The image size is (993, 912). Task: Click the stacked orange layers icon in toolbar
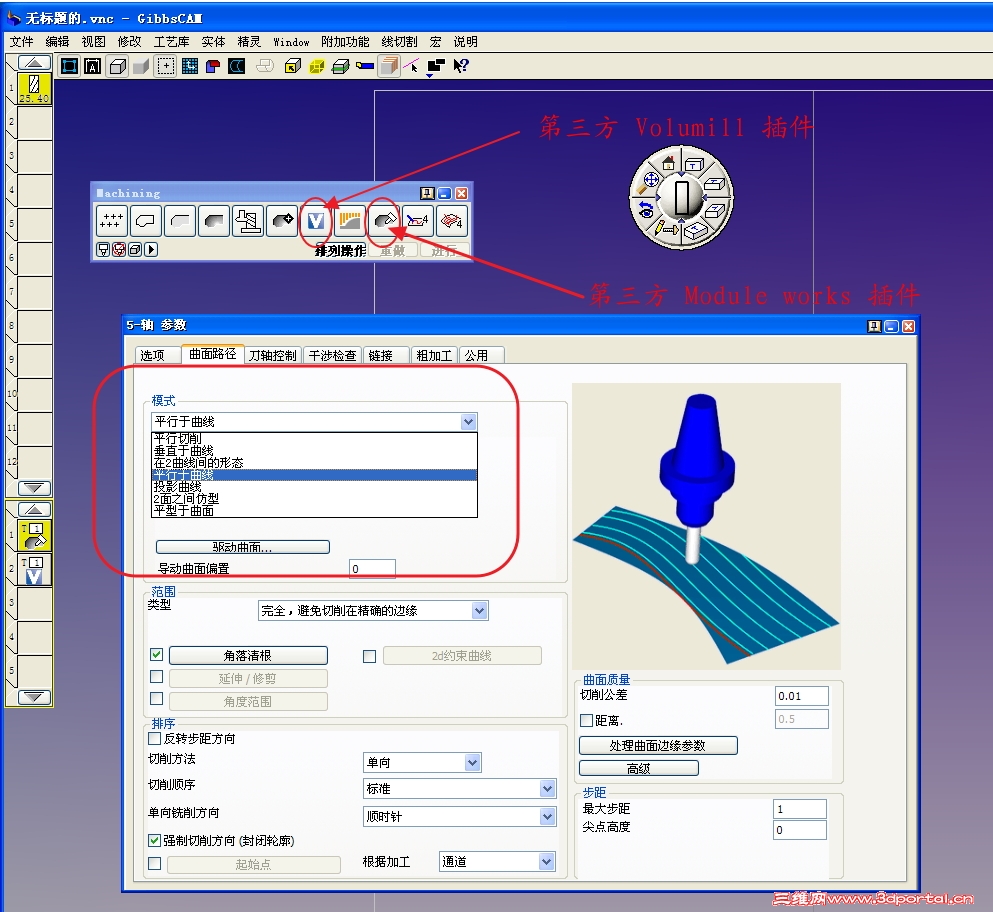(x=389, y=66)
